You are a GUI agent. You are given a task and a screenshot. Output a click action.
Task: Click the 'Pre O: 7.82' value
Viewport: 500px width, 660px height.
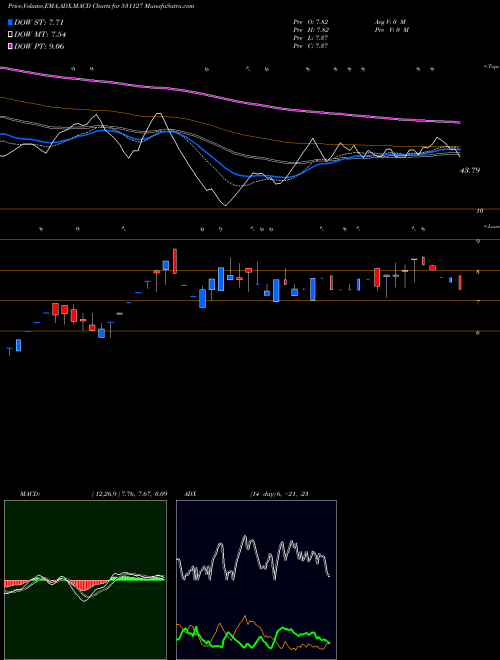[311, 22]
